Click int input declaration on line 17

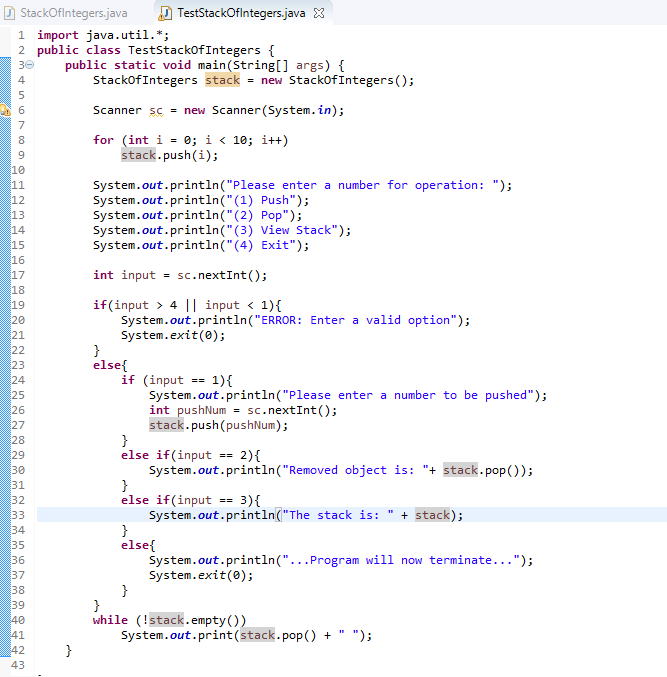click(x=180, y=275)
